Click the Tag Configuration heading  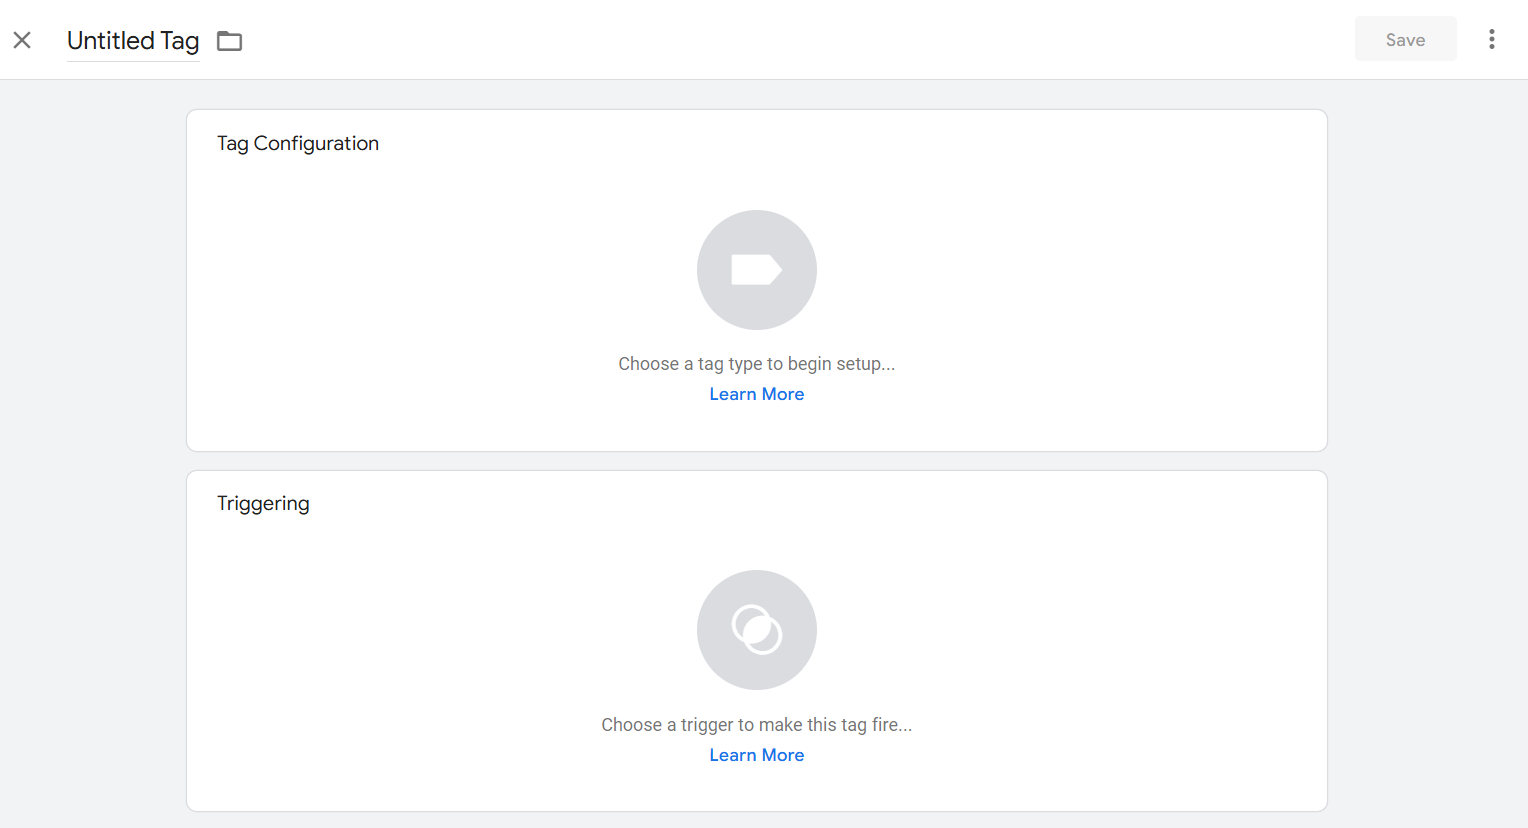click(298, 143)
